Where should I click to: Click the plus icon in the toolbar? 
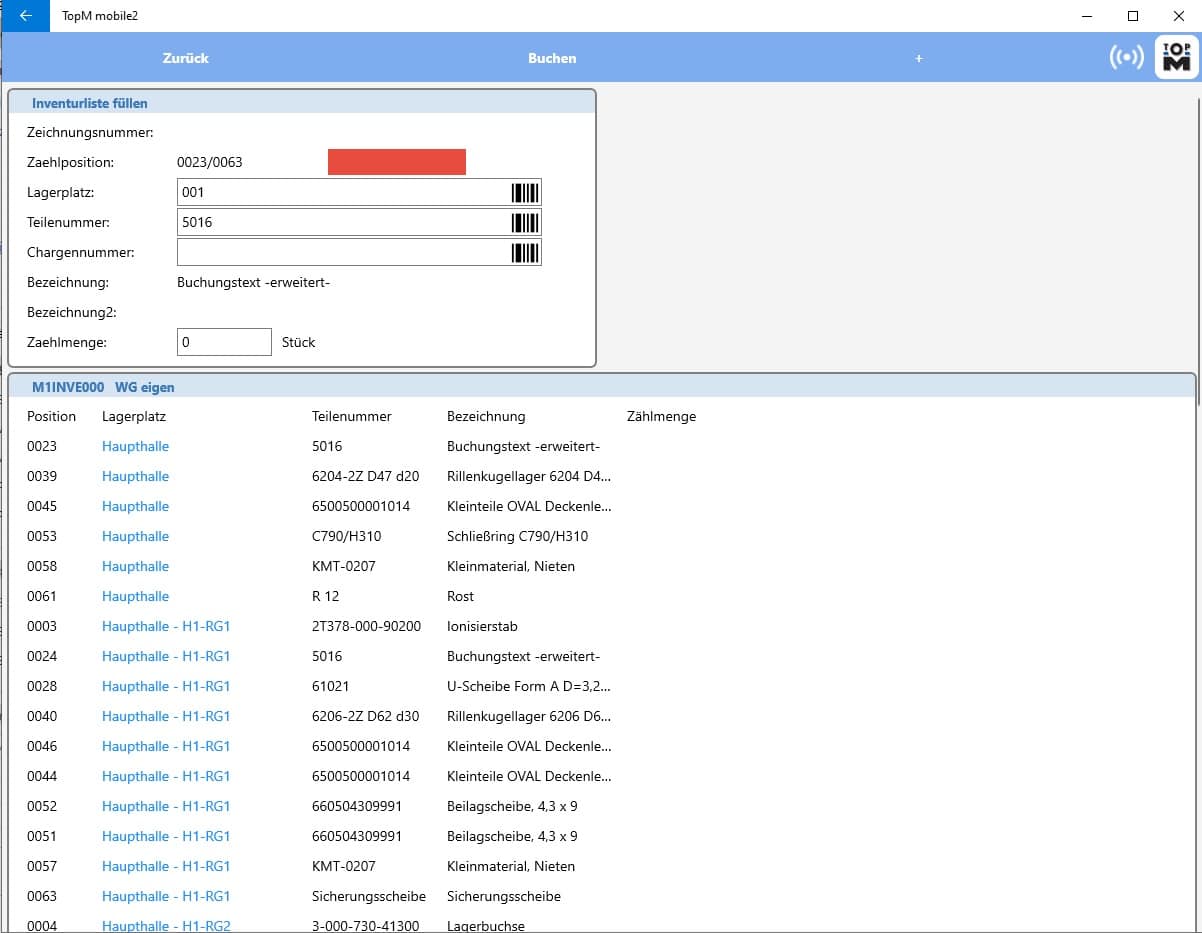[x=918, y=58]
